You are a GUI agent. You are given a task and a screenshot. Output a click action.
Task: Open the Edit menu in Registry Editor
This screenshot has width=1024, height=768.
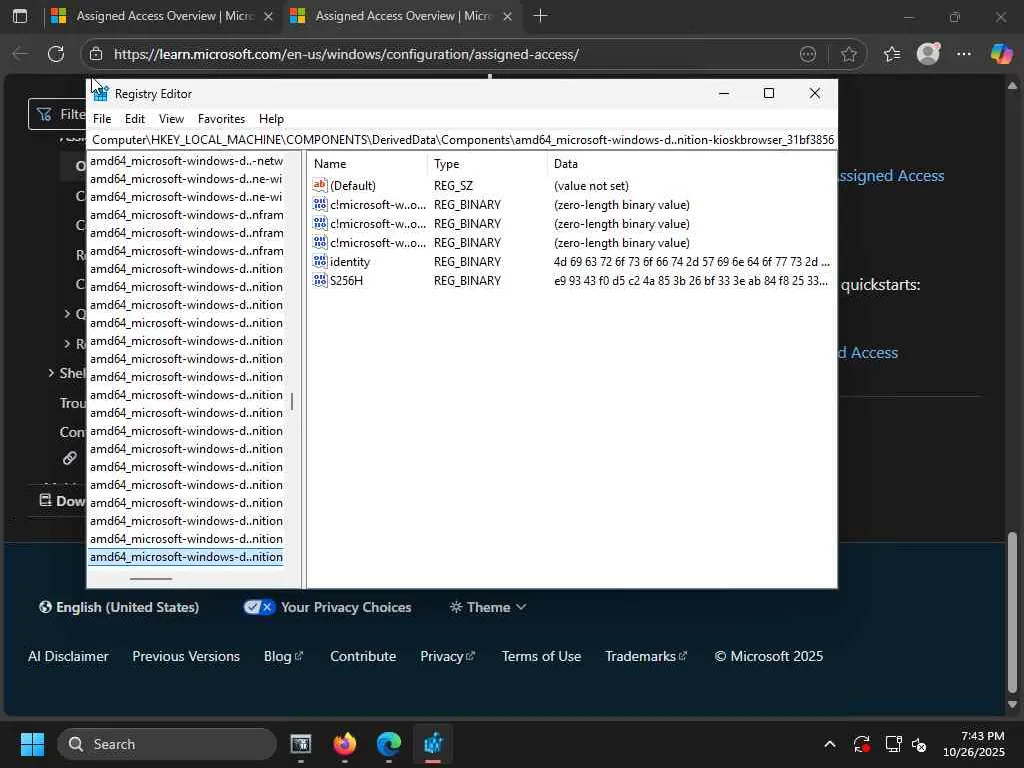pyautogui.click(x=135, y=118)
